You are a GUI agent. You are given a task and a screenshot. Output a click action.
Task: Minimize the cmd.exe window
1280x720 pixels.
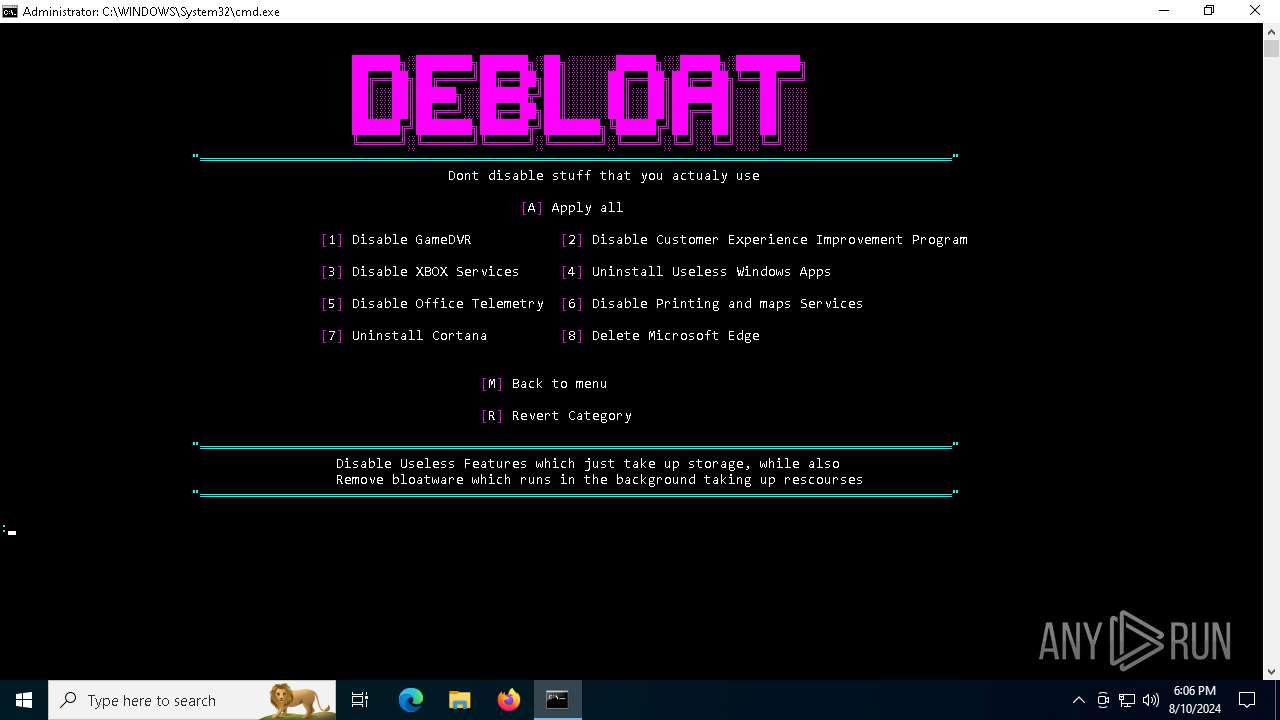click(x=1164, y=11)
